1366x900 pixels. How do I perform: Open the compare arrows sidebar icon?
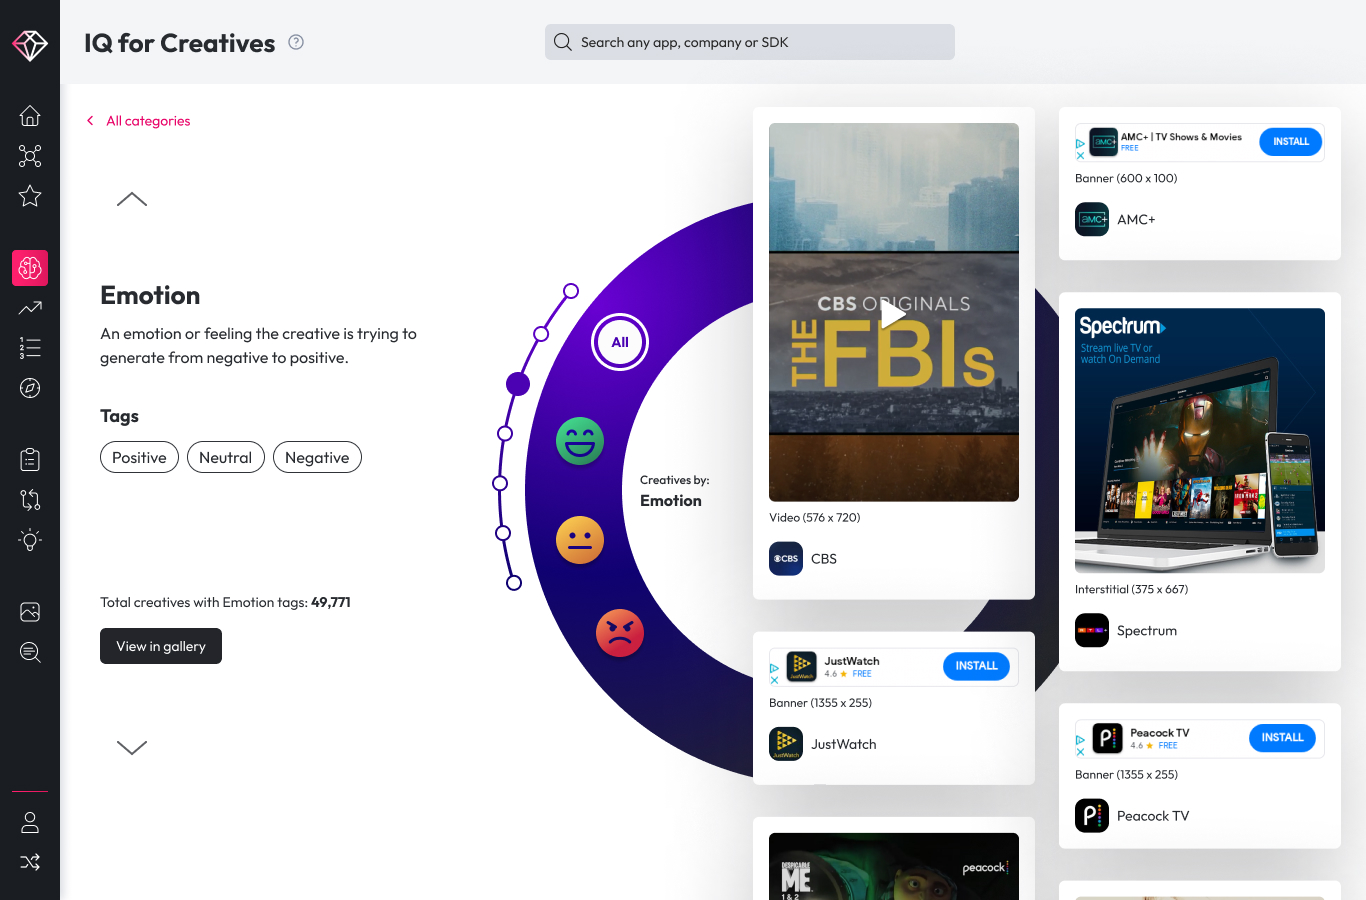point(30,500)
